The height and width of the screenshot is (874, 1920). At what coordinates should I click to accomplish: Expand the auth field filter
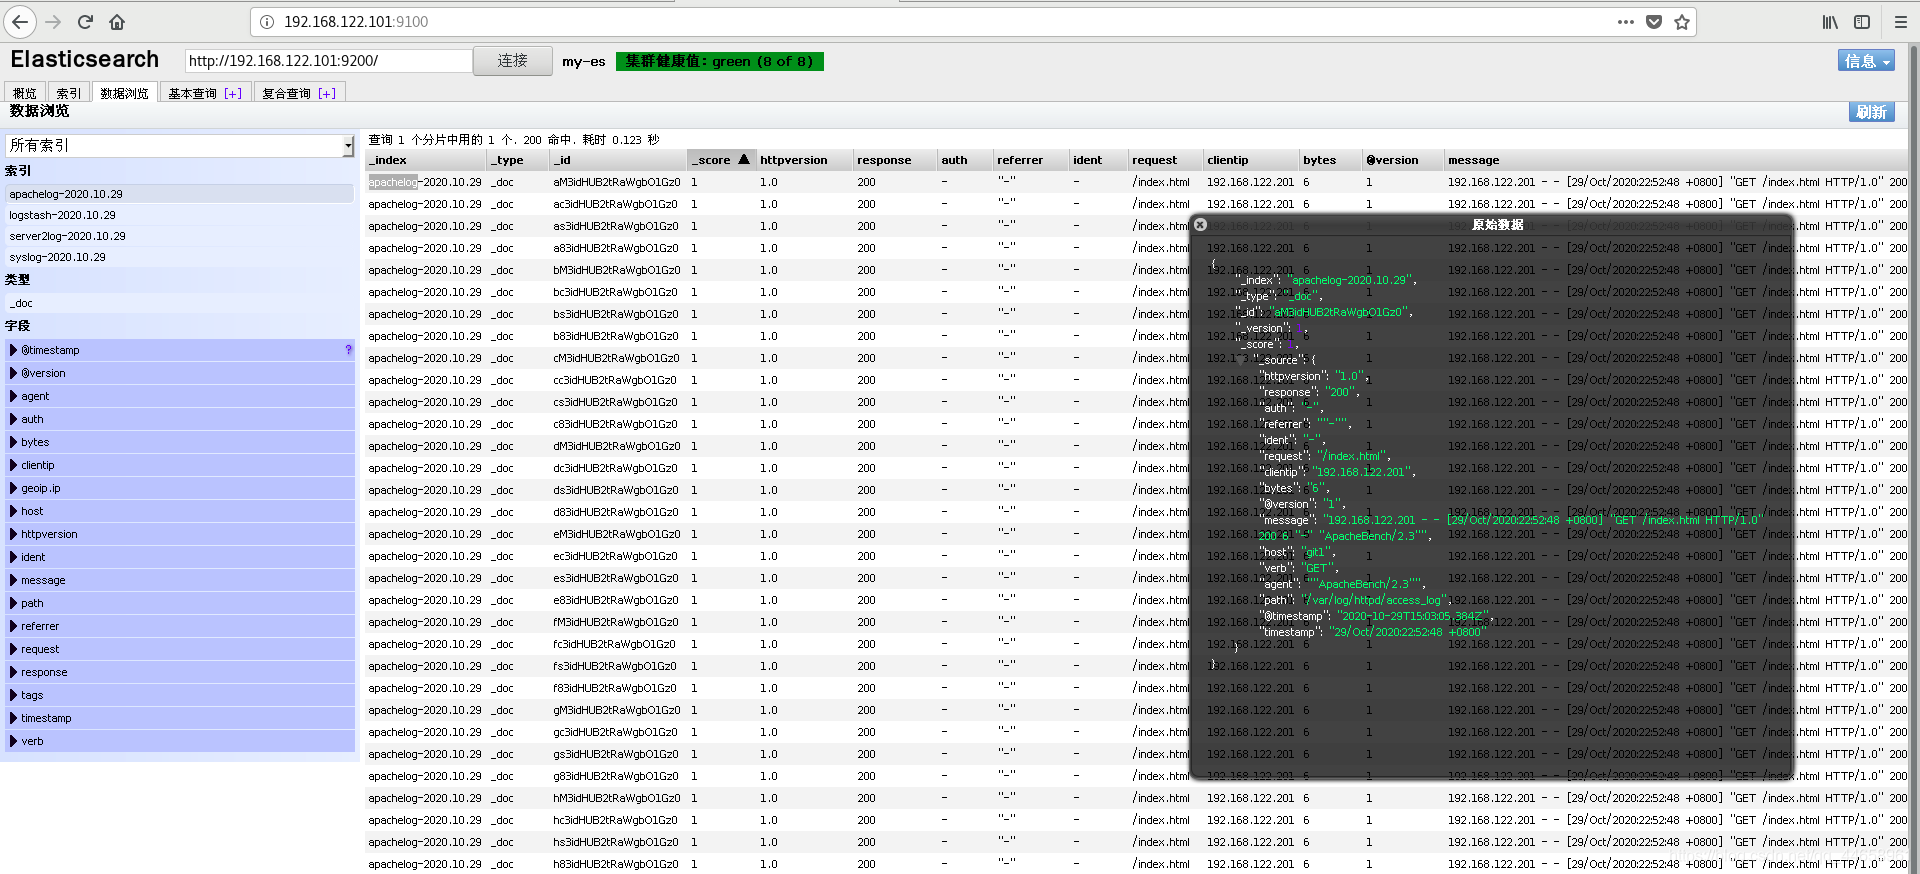coord(180,419)
